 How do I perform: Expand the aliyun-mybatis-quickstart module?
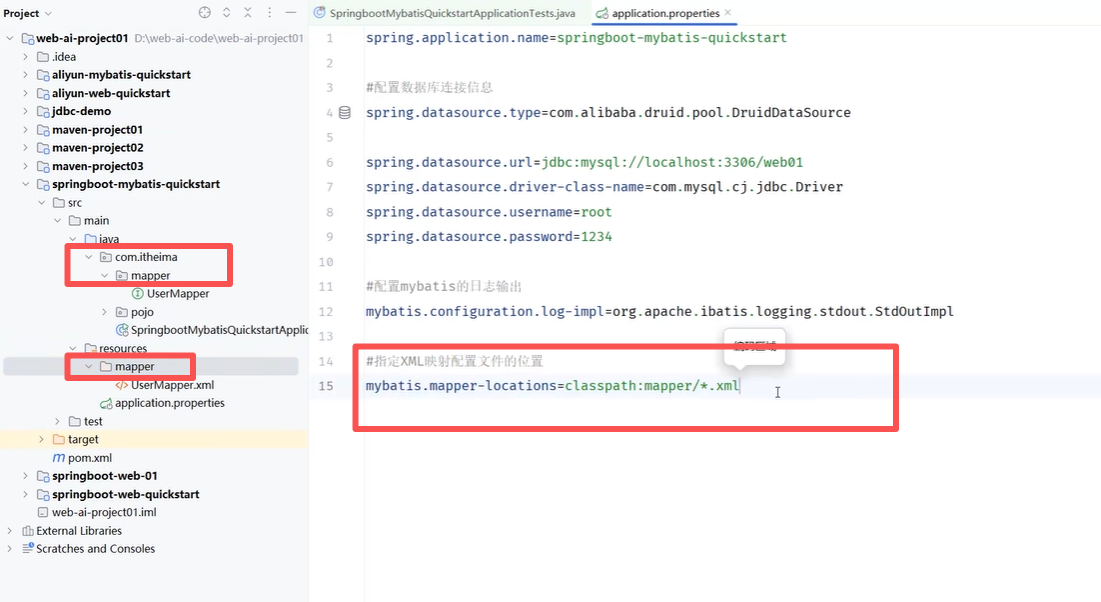point(26,74)
